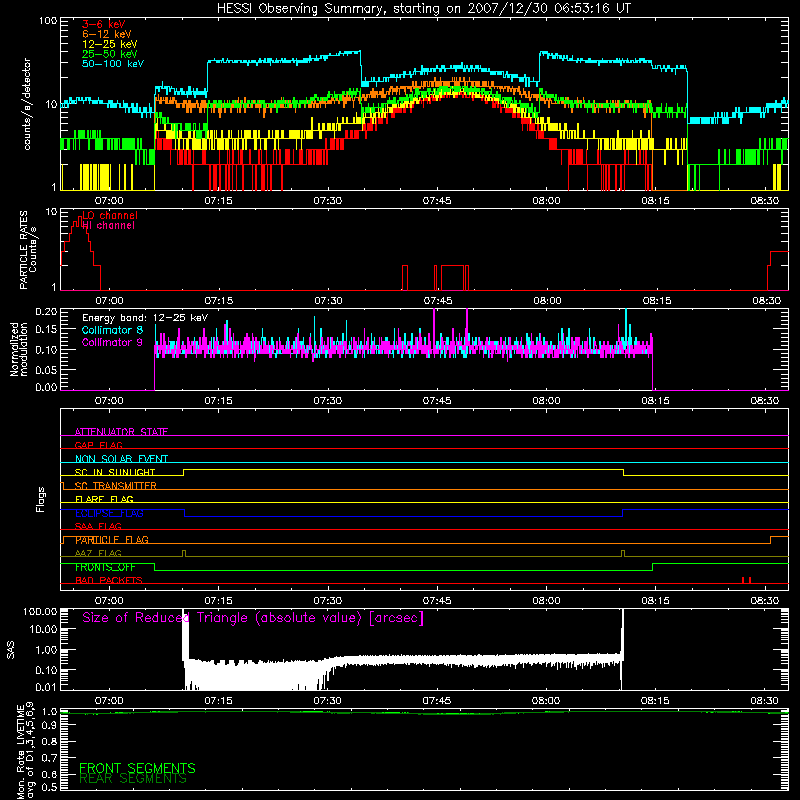
Task: Click the 100 value on count-rate axis
Action: 48,21
